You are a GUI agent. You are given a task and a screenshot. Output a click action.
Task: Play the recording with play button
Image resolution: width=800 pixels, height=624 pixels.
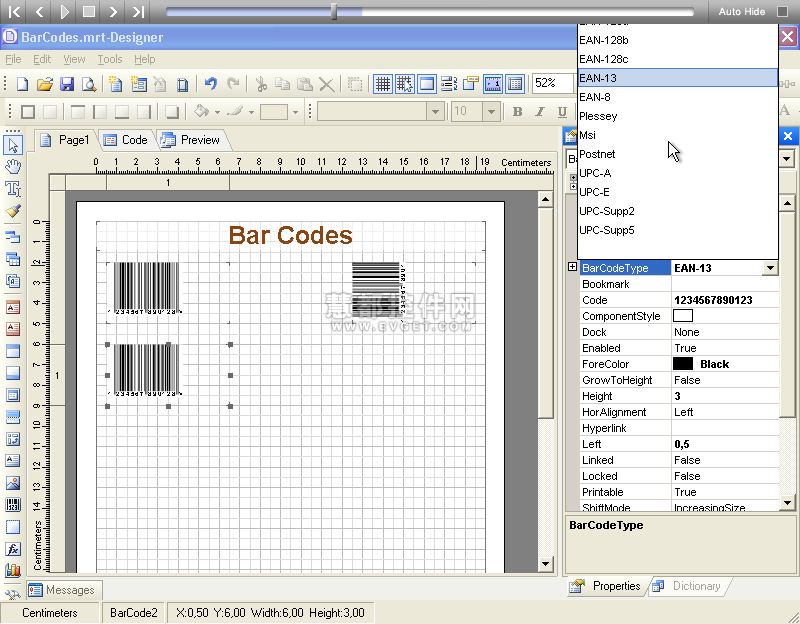click(x=64, y=11)
